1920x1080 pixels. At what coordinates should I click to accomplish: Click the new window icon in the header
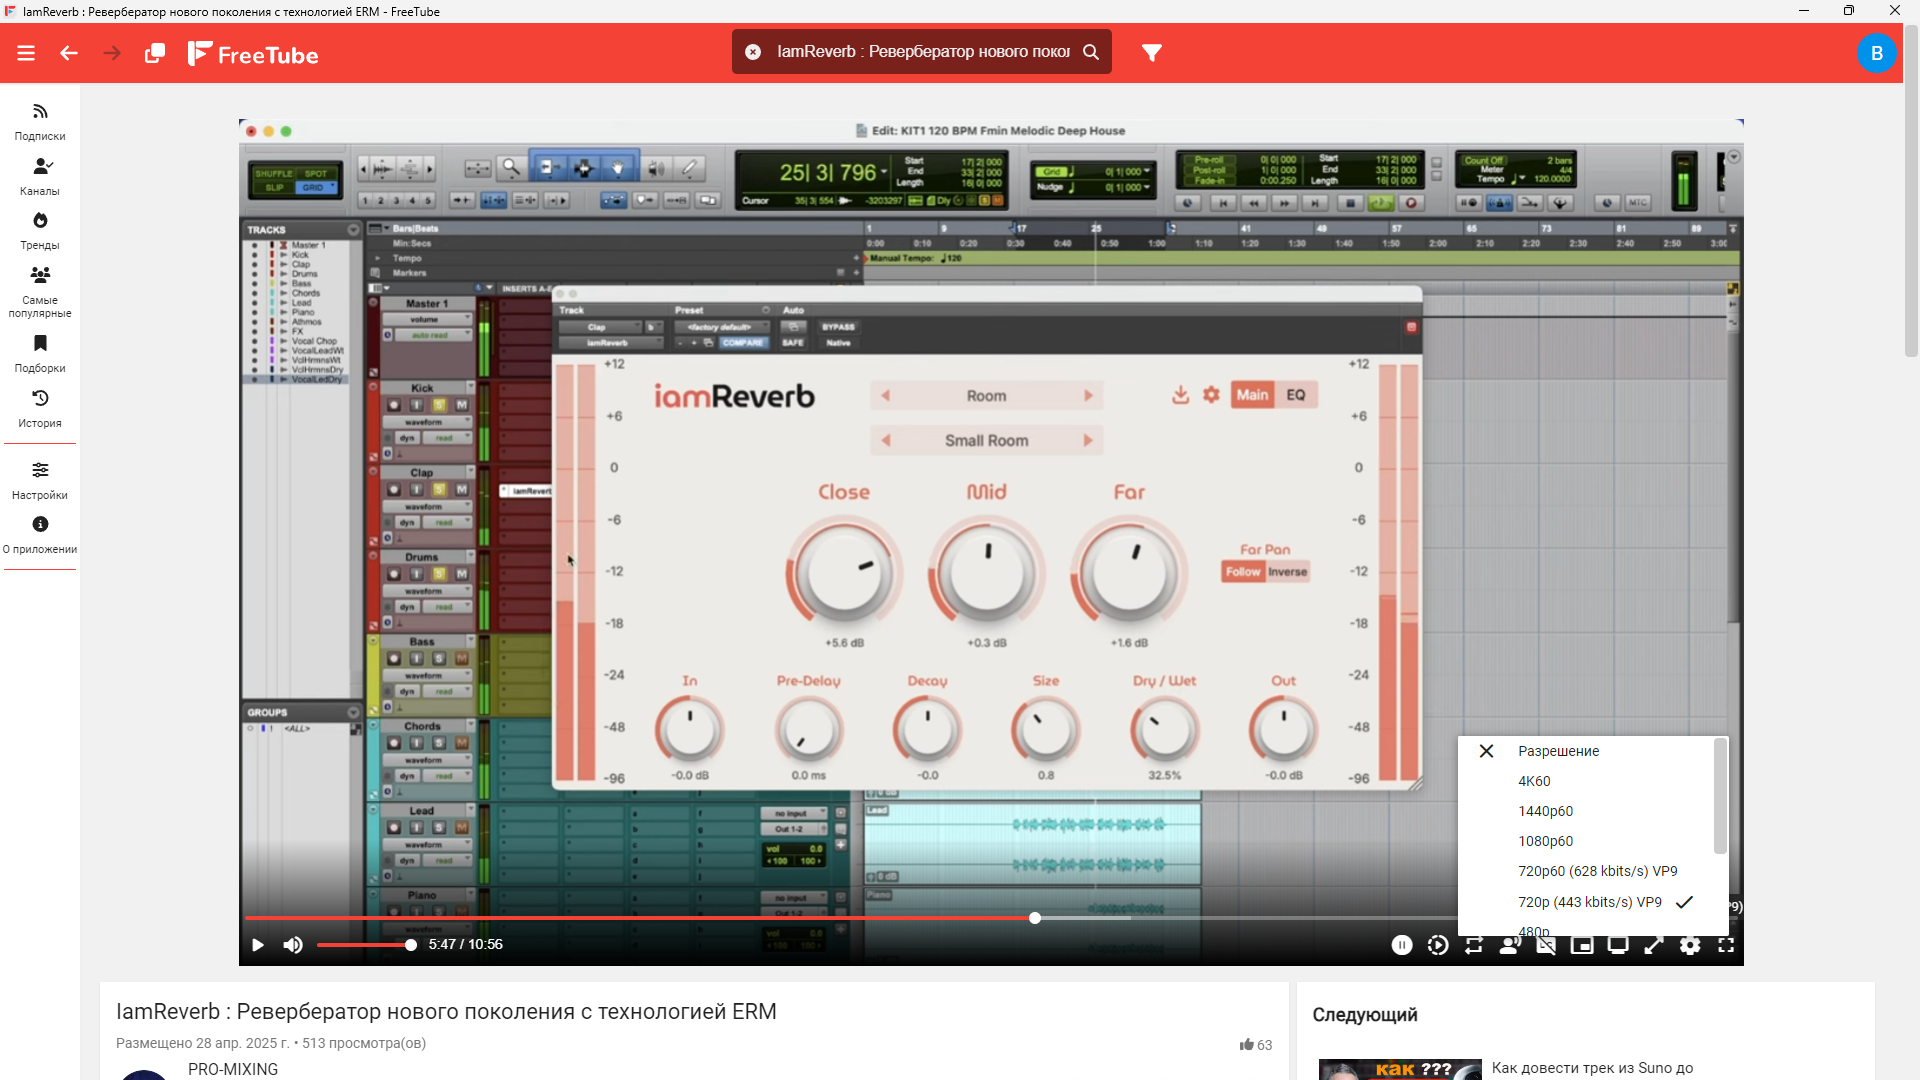click(155, 53)
